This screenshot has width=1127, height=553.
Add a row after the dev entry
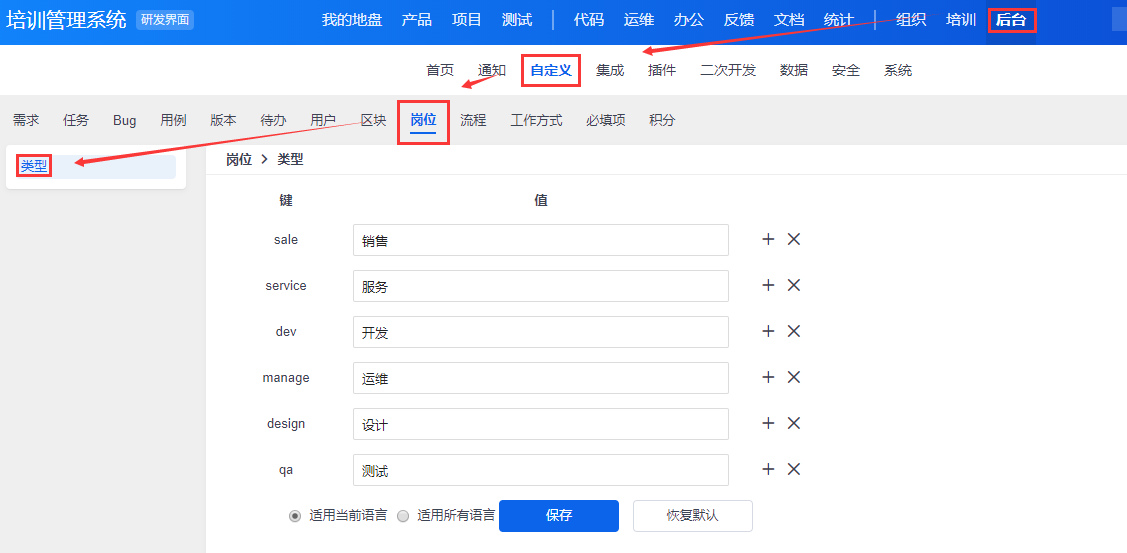(768, 332)
